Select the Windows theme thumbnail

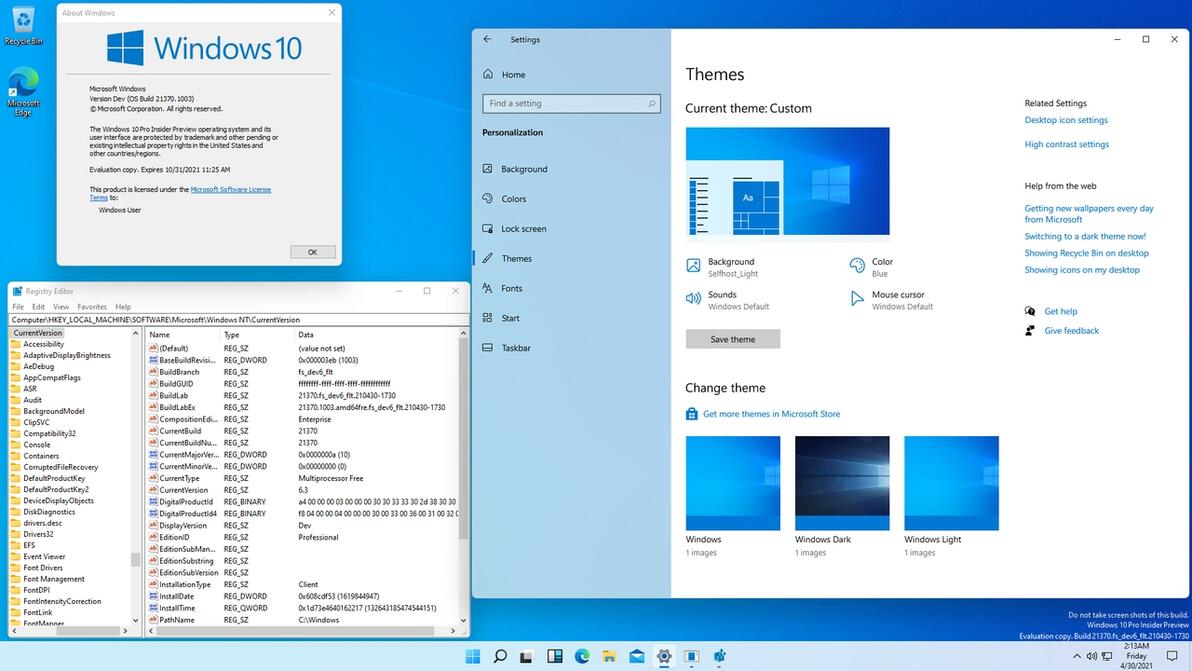pos(733,483)
